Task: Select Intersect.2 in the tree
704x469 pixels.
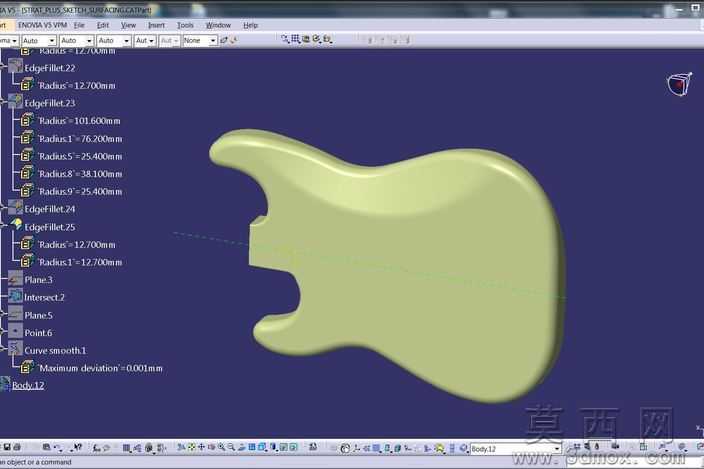Action: click(x=44, y=297)
